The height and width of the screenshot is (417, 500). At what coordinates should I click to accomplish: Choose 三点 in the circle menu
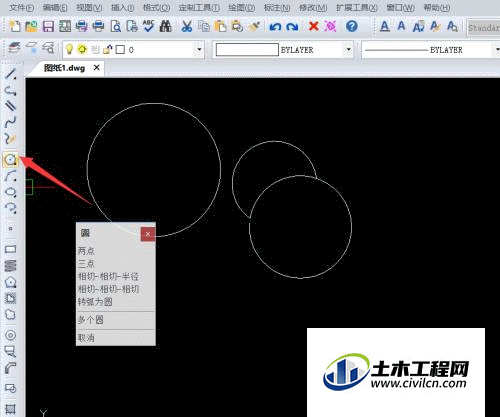(x=86, y=264)
